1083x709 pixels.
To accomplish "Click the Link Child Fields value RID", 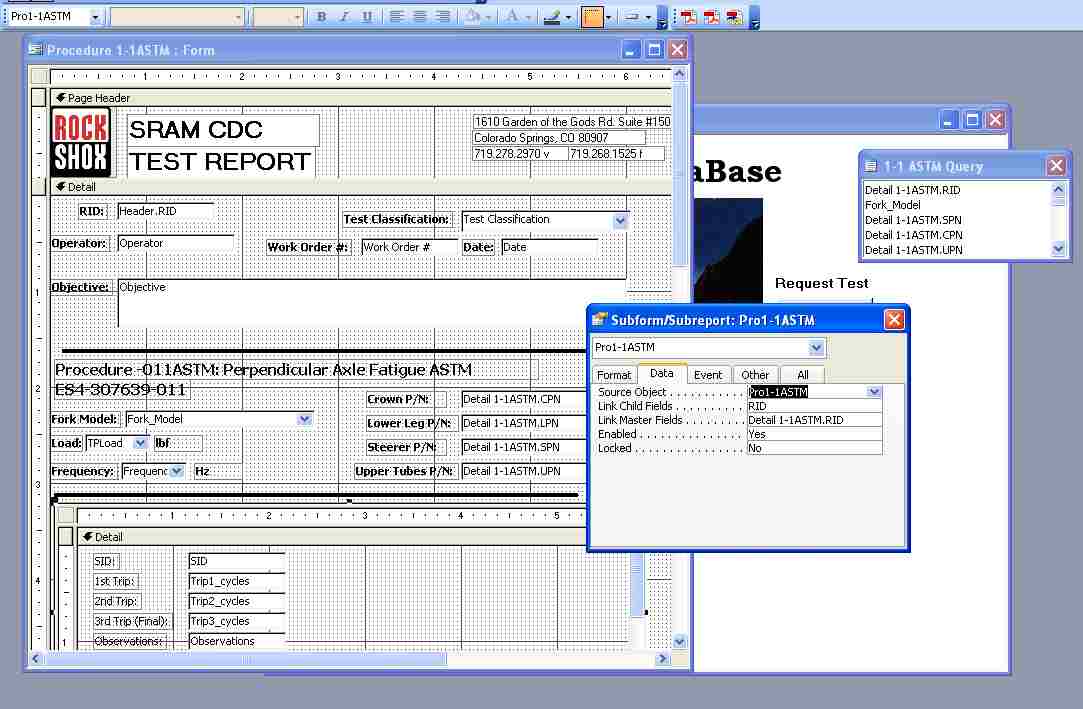I will 814,406.
